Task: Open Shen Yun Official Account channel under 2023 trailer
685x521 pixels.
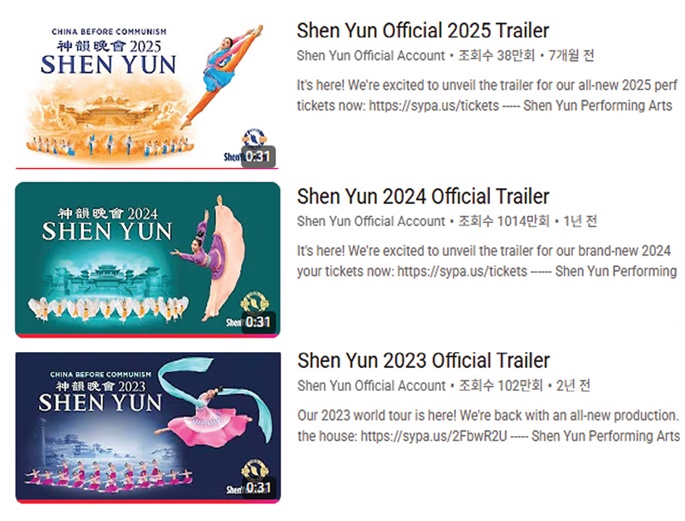Action: [x=371, y=386]
